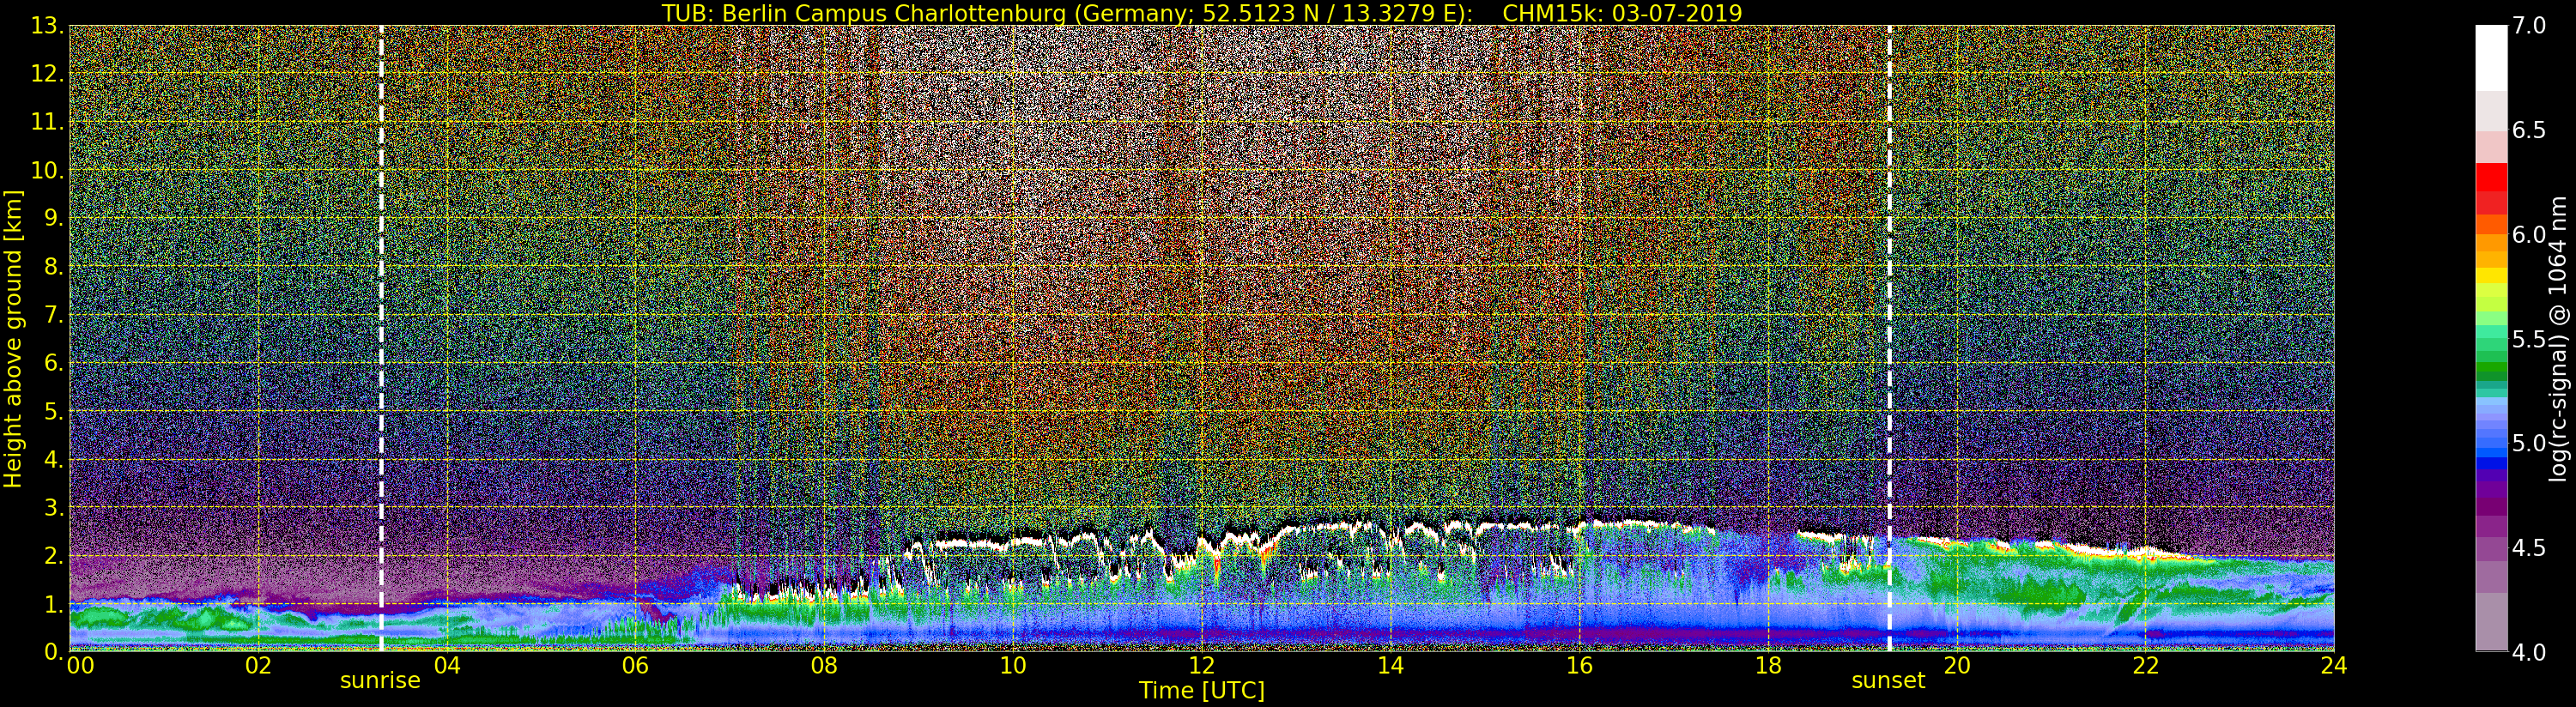Select height axis tick '10.'

click(48, 170)
